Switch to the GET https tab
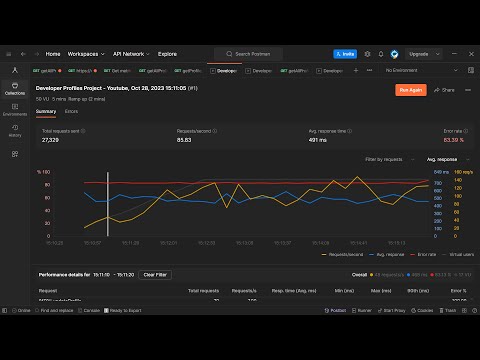The width and height of the screenshot is (480, 360). pyautogui.click(x=82, y=71)
